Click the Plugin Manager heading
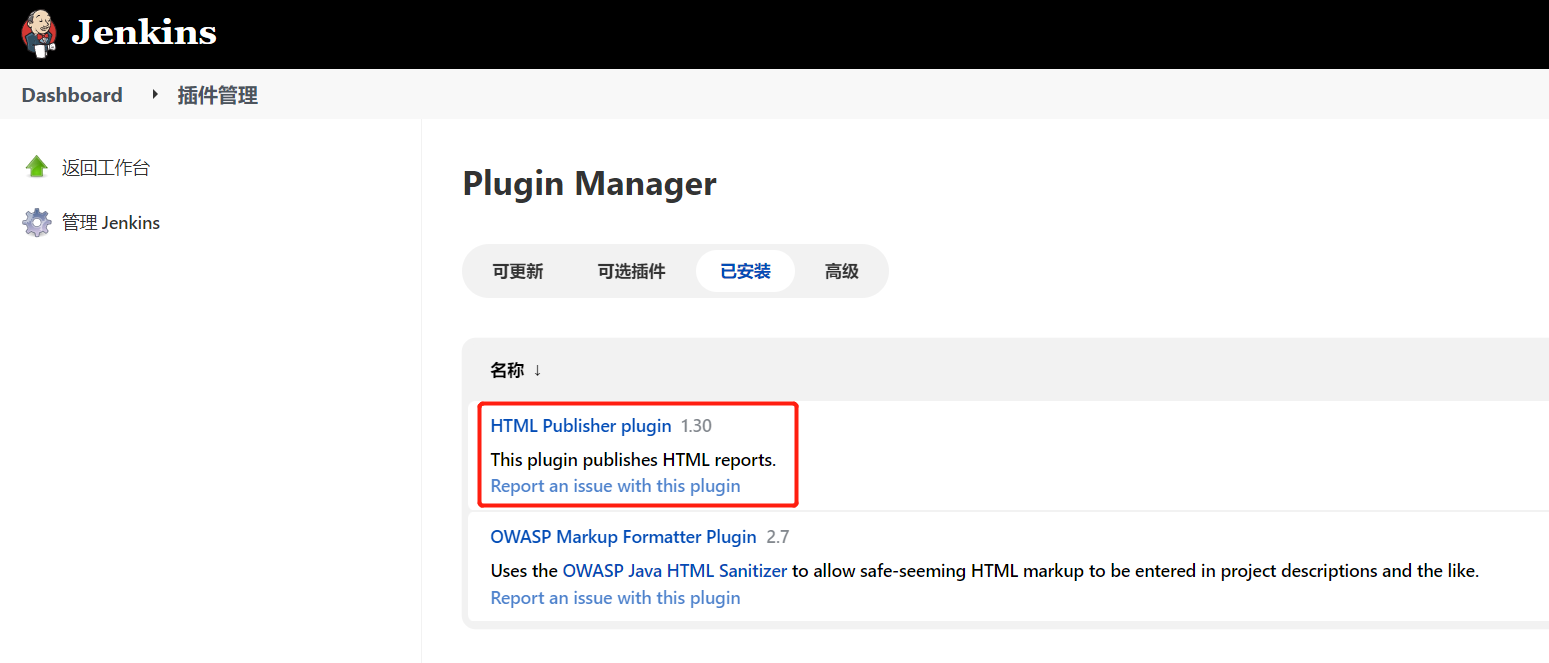 (590, 184)
